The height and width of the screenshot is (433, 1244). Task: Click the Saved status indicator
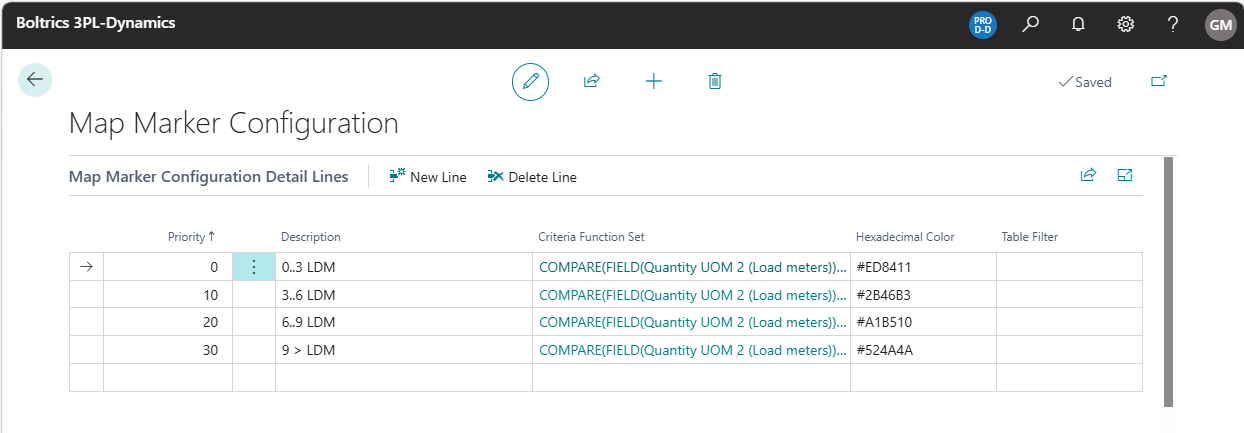pos(1085,82)
